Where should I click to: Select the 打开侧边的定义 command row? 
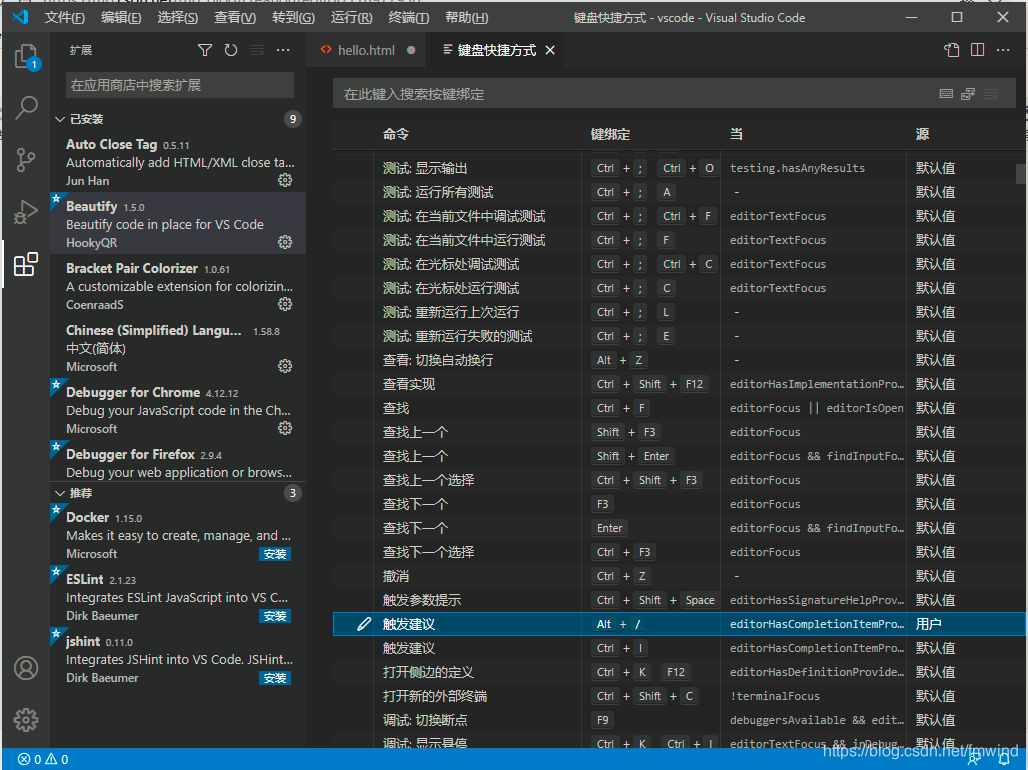coord(679,672)
